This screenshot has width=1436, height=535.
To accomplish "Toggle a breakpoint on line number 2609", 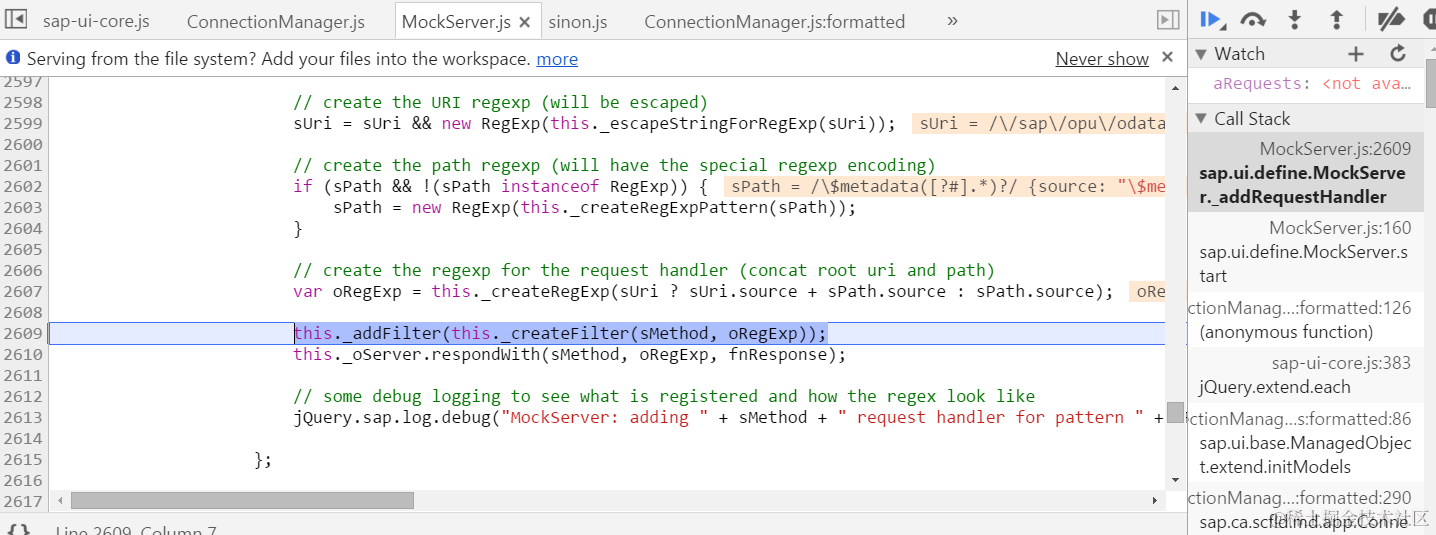I will coord(23,334).
